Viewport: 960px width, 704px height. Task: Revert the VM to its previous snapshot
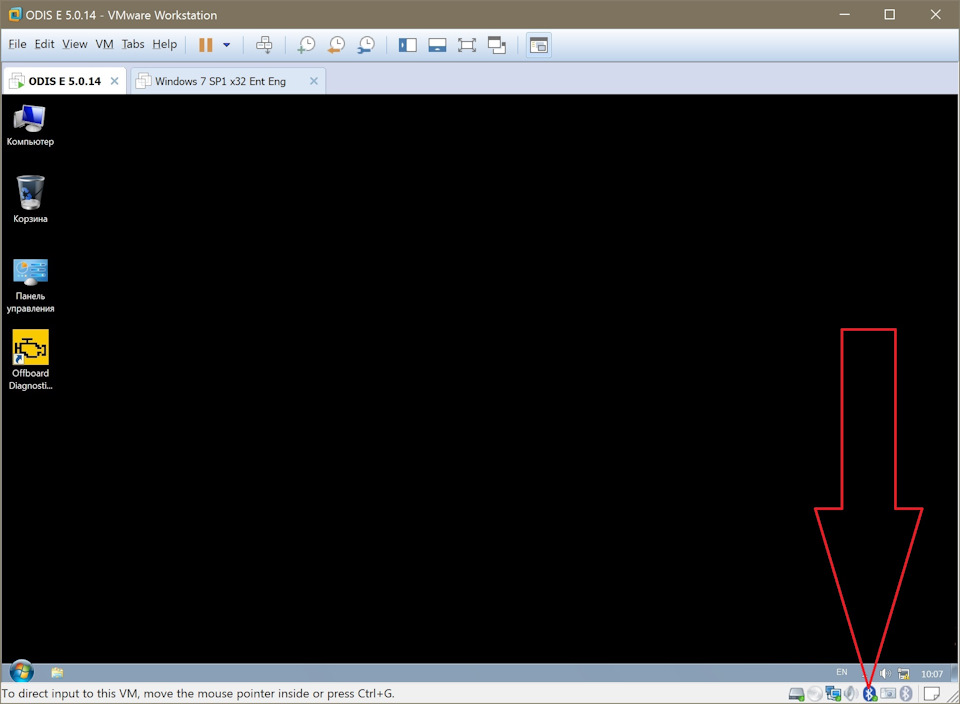[336, 45]
